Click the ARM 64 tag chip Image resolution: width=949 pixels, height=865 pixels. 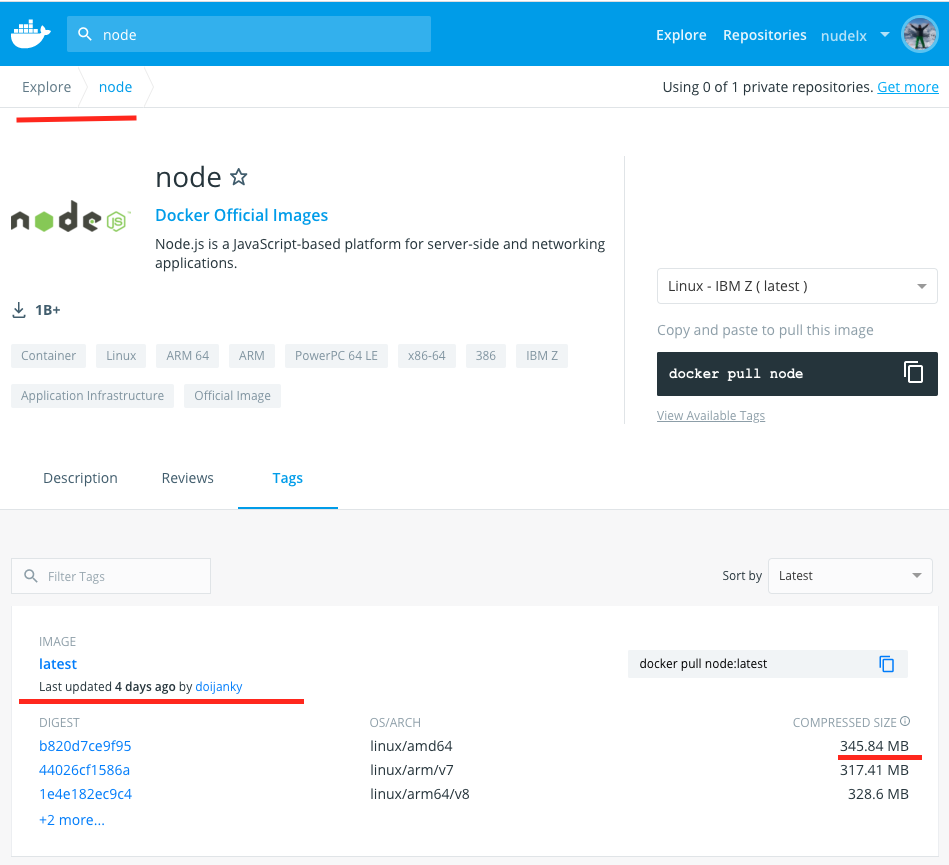(x=188, y=356)
